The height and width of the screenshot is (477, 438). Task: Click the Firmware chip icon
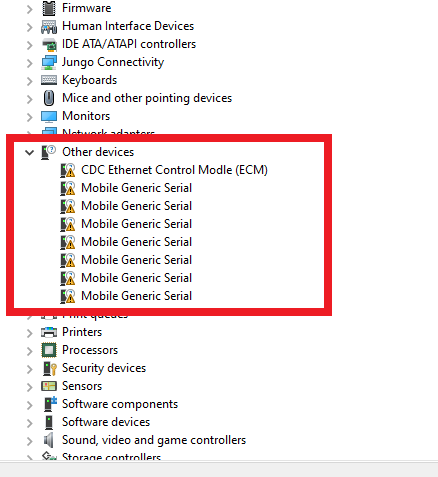pos(49,8)
